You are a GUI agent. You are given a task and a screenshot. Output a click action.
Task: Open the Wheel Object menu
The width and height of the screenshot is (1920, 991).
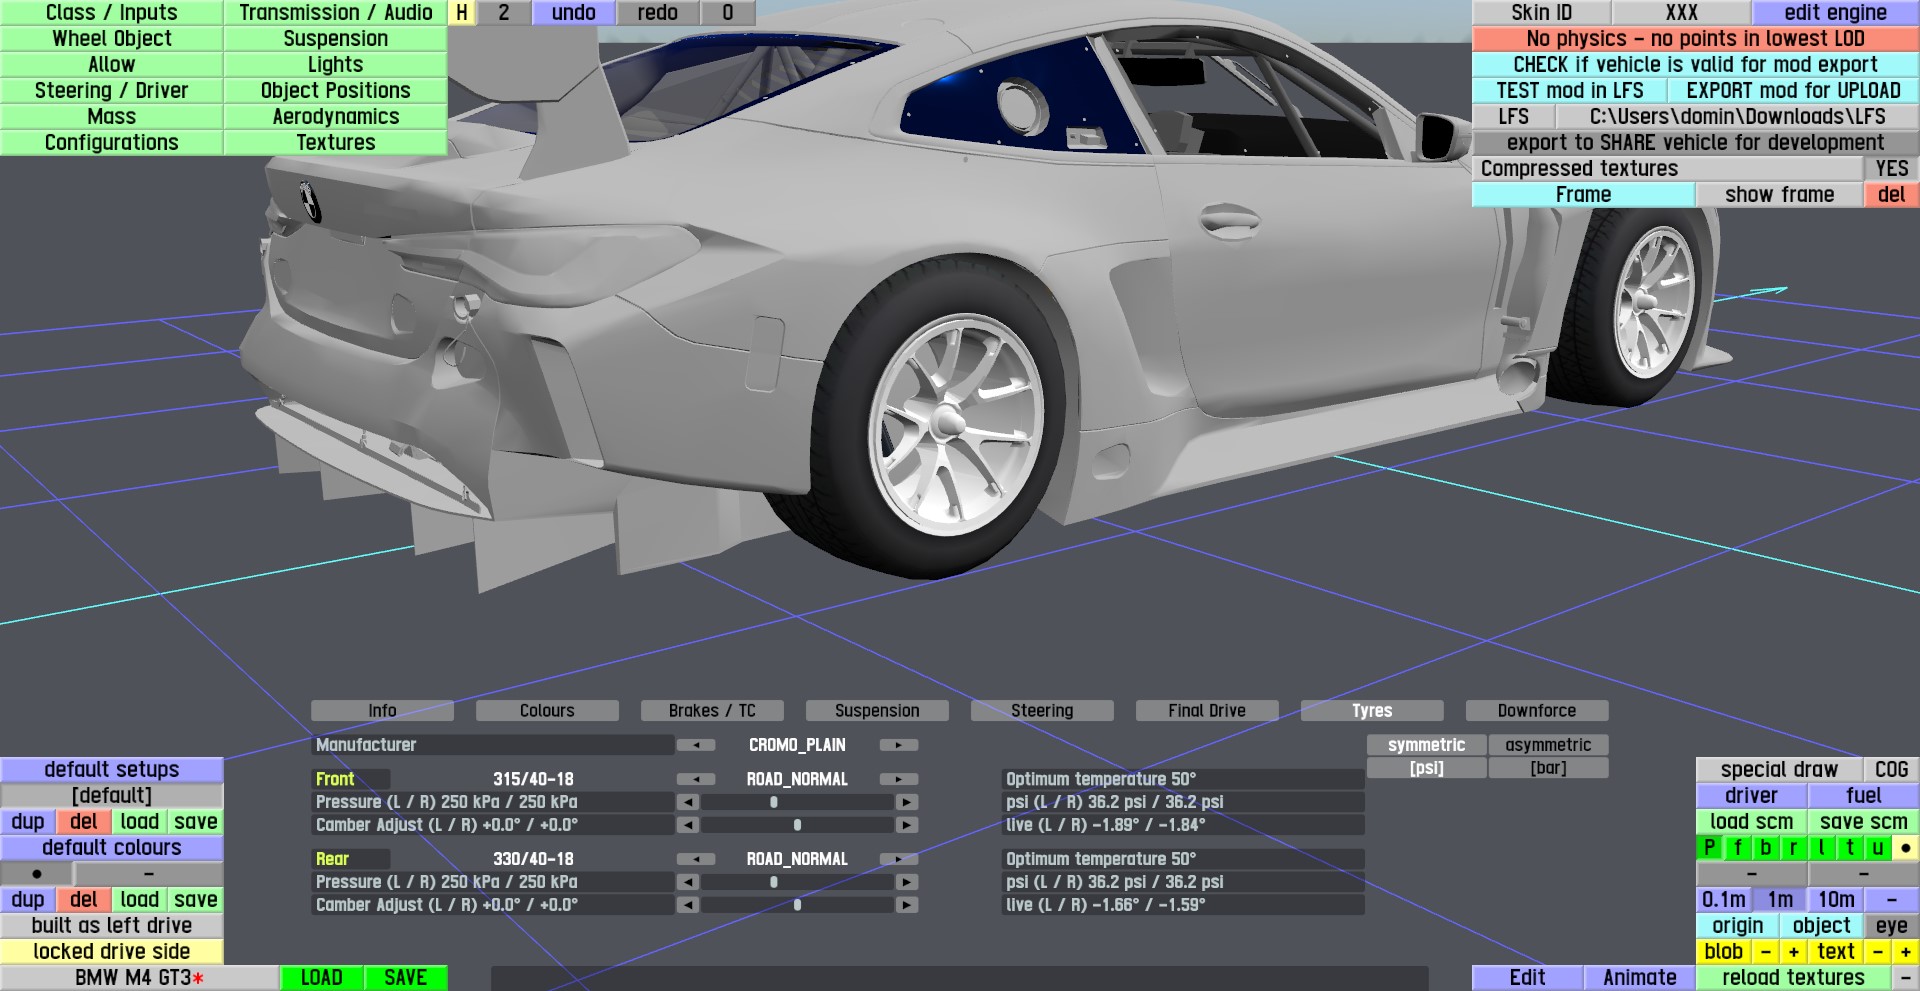coord(112,39)
